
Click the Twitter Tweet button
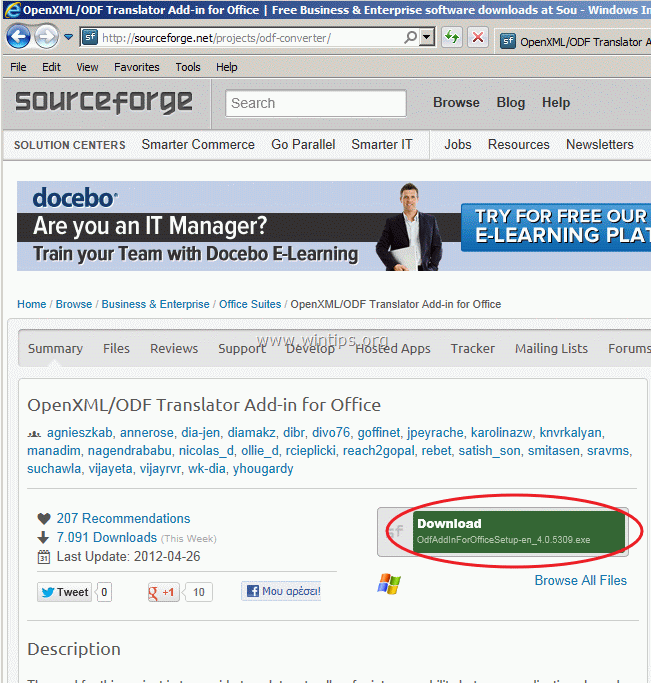[x=64, y=592]
